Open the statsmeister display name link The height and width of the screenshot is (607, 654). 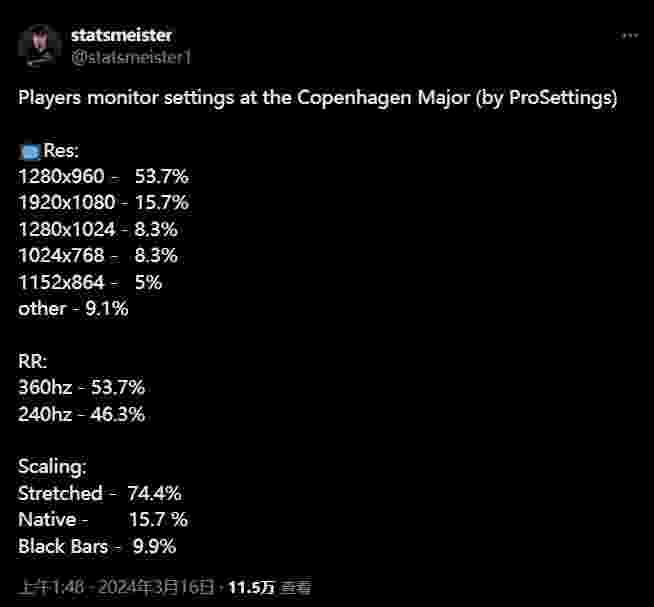(x=121, y=35)
